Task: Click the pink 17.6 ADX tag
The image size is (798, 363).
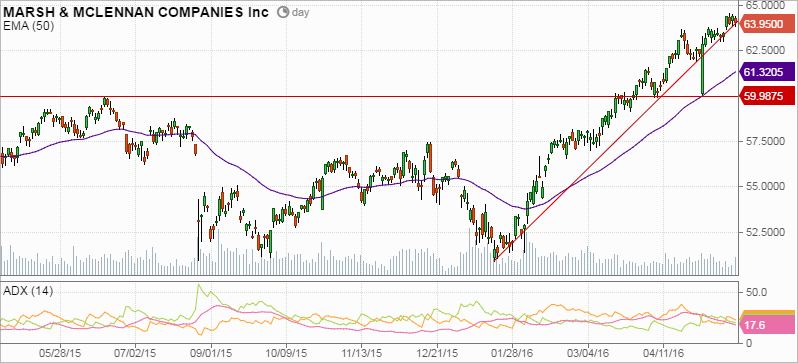Action: pyautogui.click(x=767, y=325)
